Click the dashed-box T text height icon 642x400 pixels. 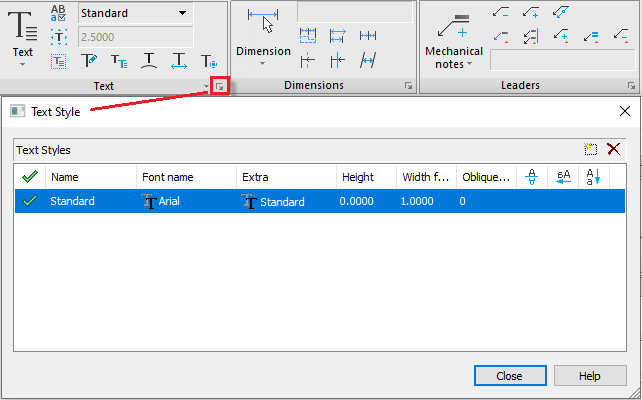point(59,37)
